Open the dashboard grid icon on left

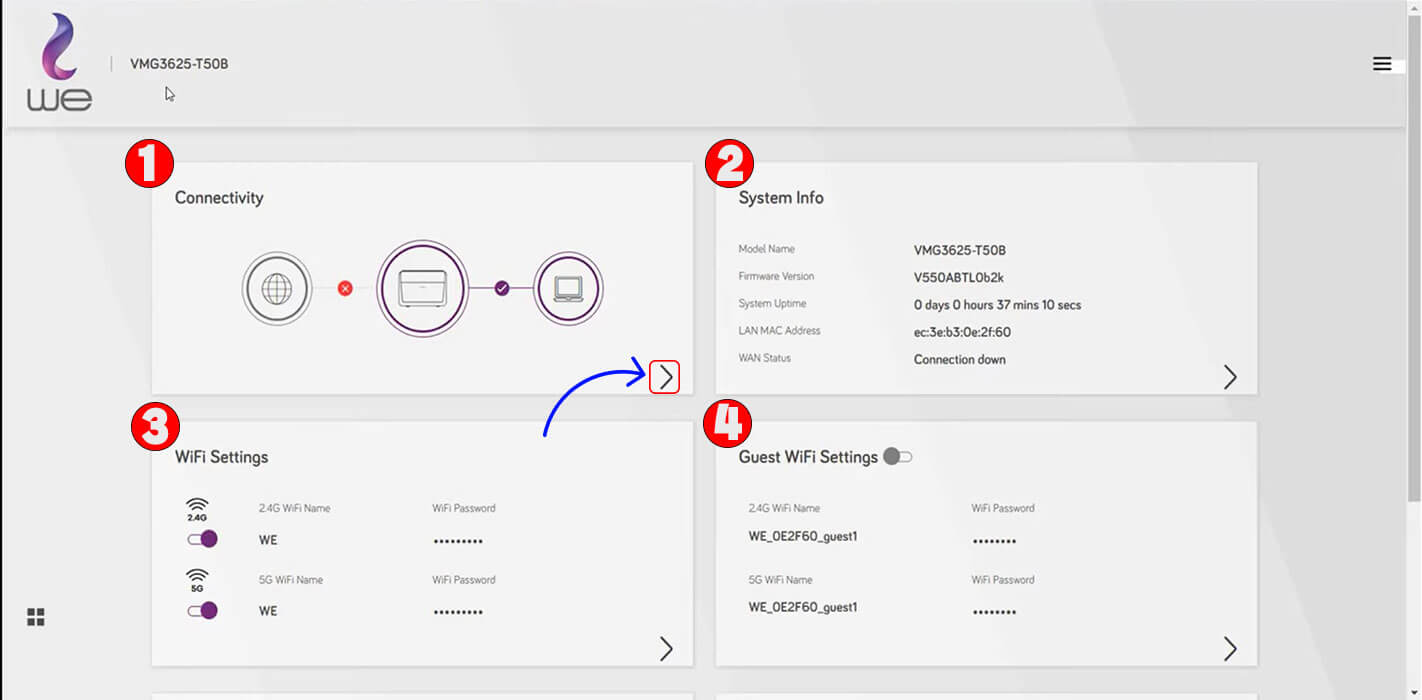tap(36, 617)
